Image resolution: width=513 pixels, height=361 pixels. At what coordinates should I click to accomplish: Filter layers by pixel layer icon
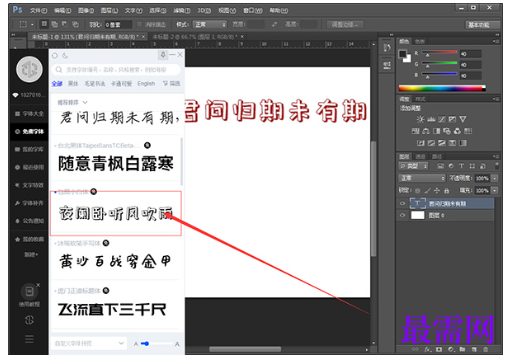coord(441,166)
